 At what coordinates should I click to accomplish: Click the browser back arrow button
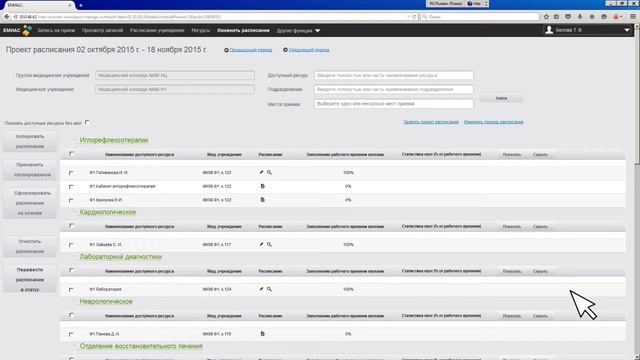7,17
